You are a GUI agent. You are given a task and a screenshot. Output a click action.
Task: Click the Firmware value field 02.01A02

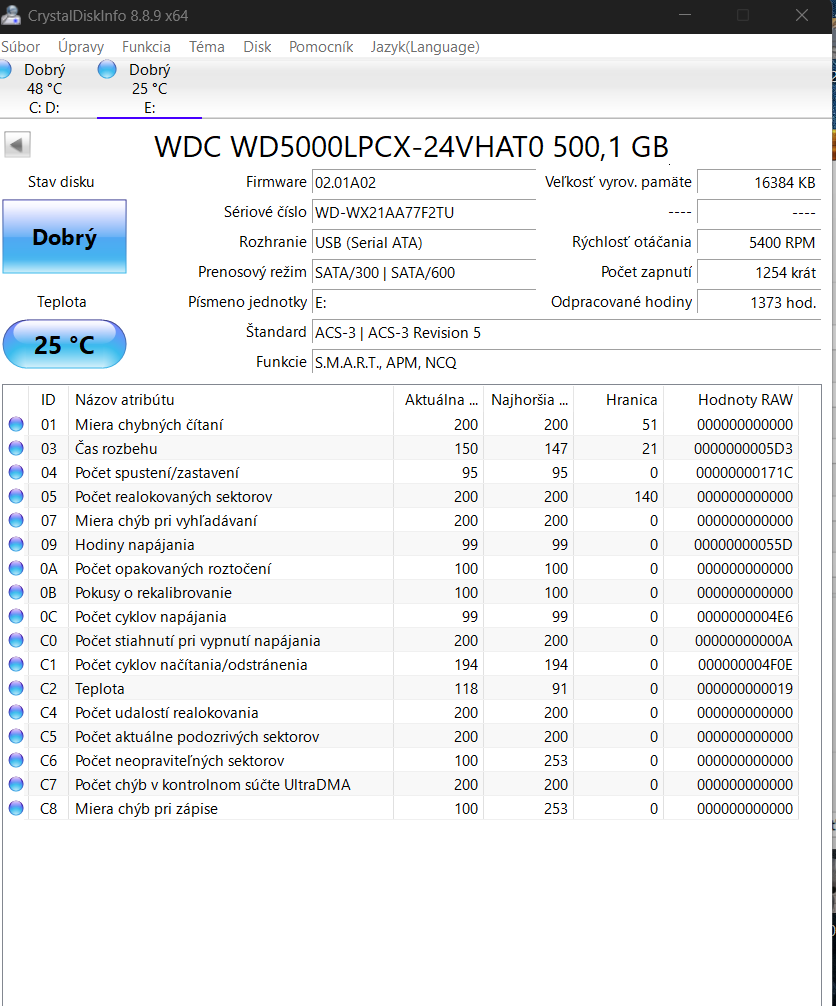(424, 182)
